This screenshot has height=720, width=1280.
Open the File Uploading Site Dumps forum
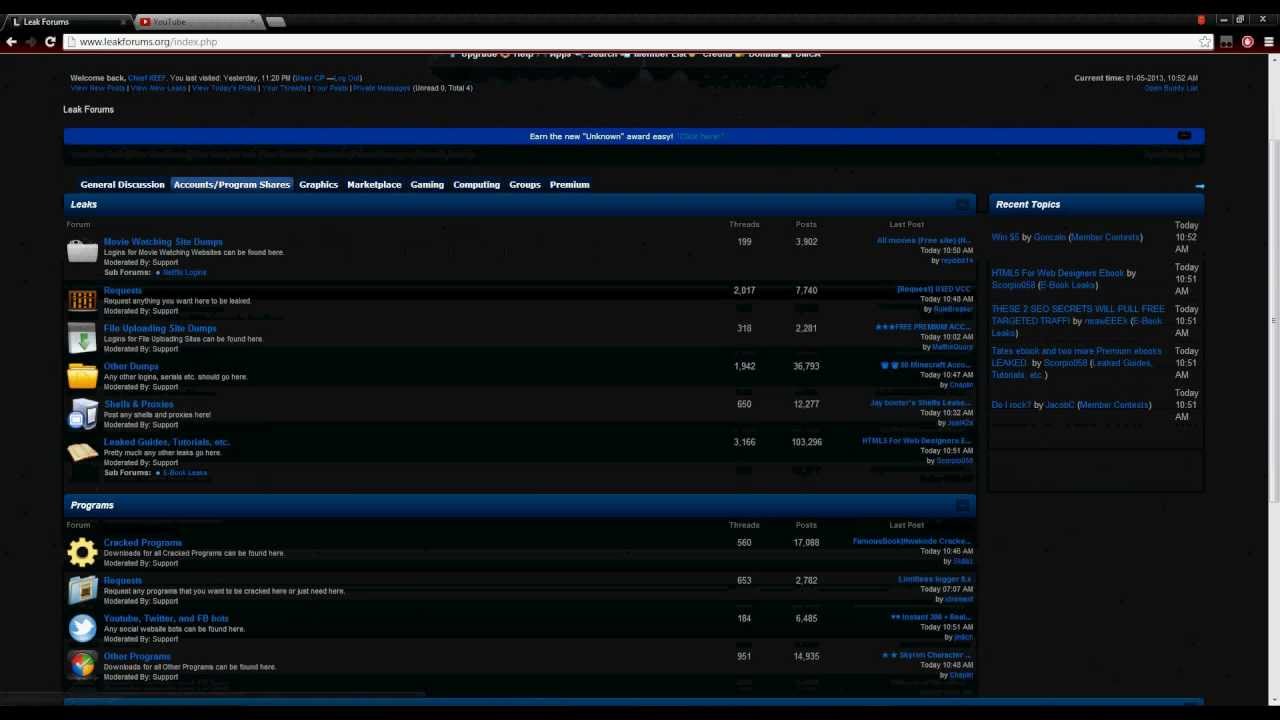click(x=160, y=328)
